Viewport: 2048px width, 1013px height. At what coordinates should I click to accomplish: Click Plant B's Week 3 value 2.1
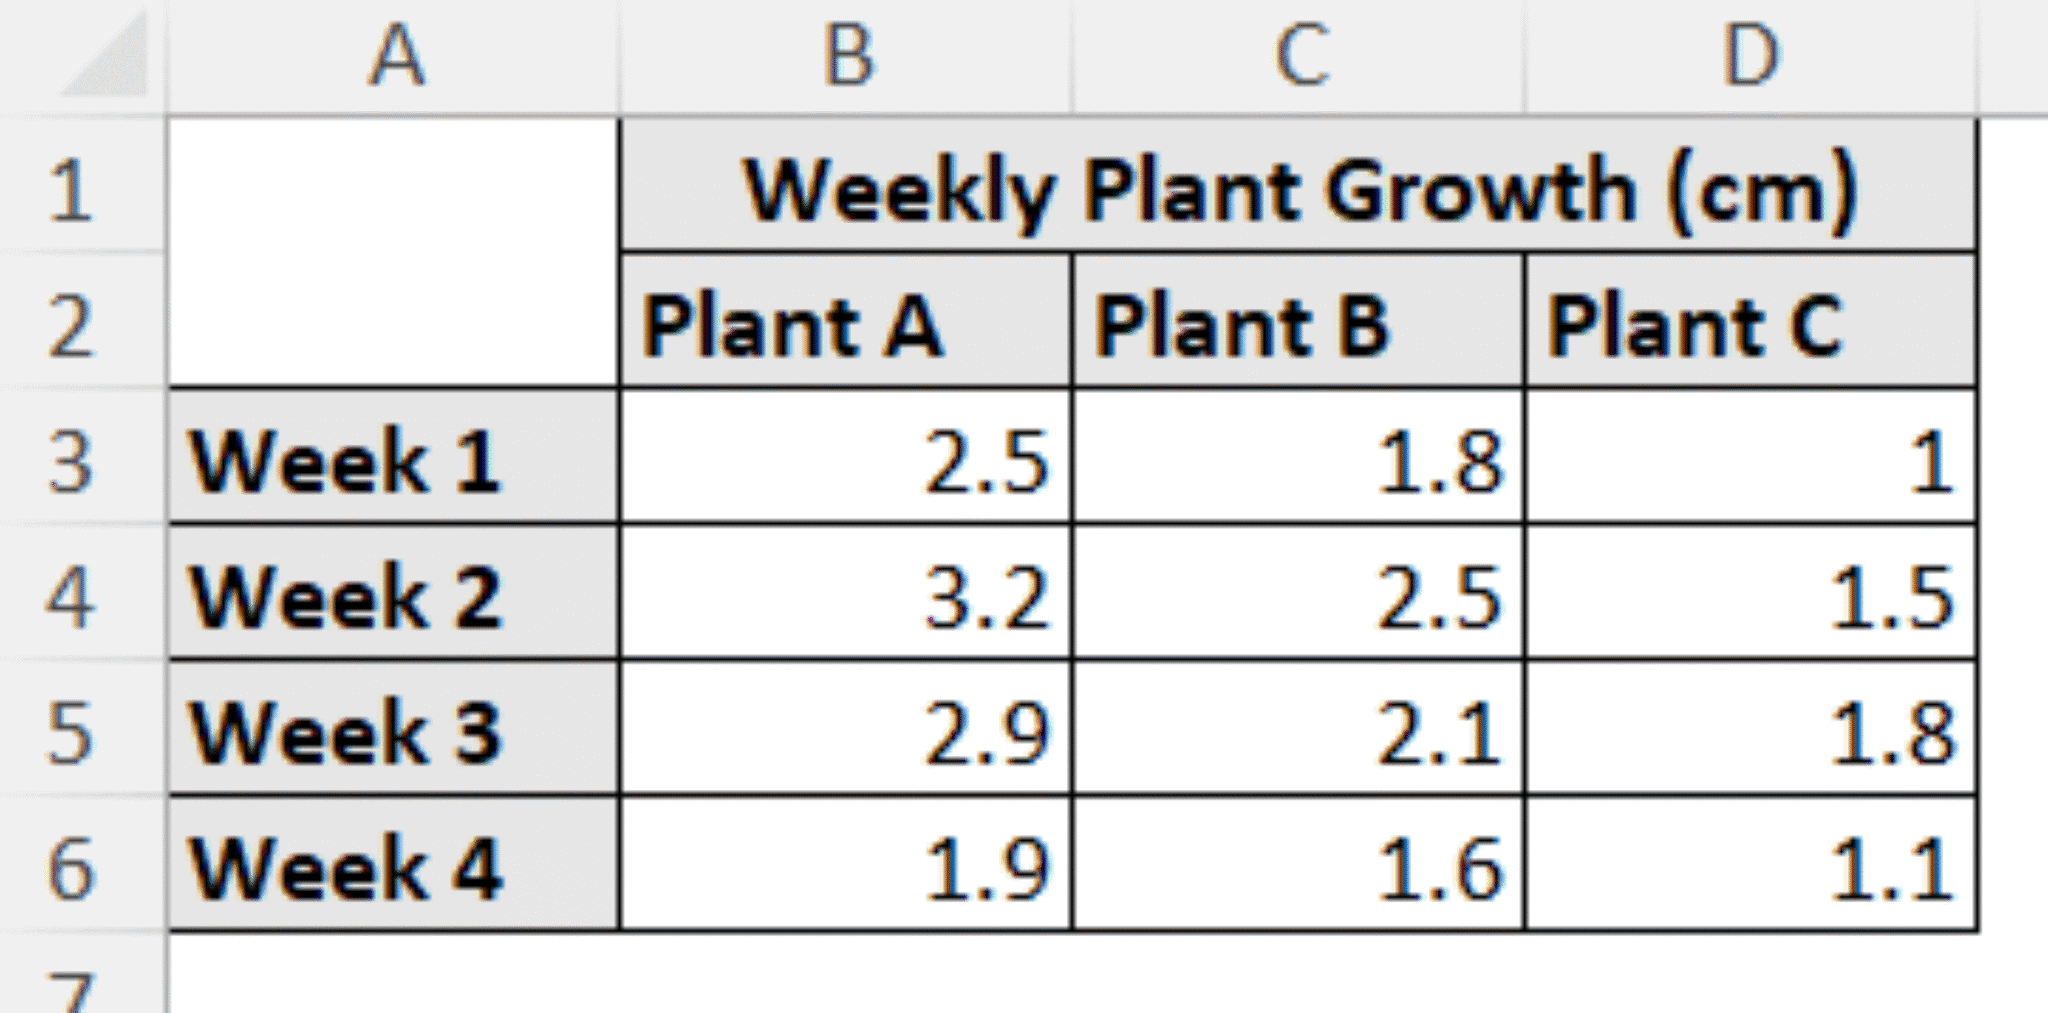point(1299,730)
